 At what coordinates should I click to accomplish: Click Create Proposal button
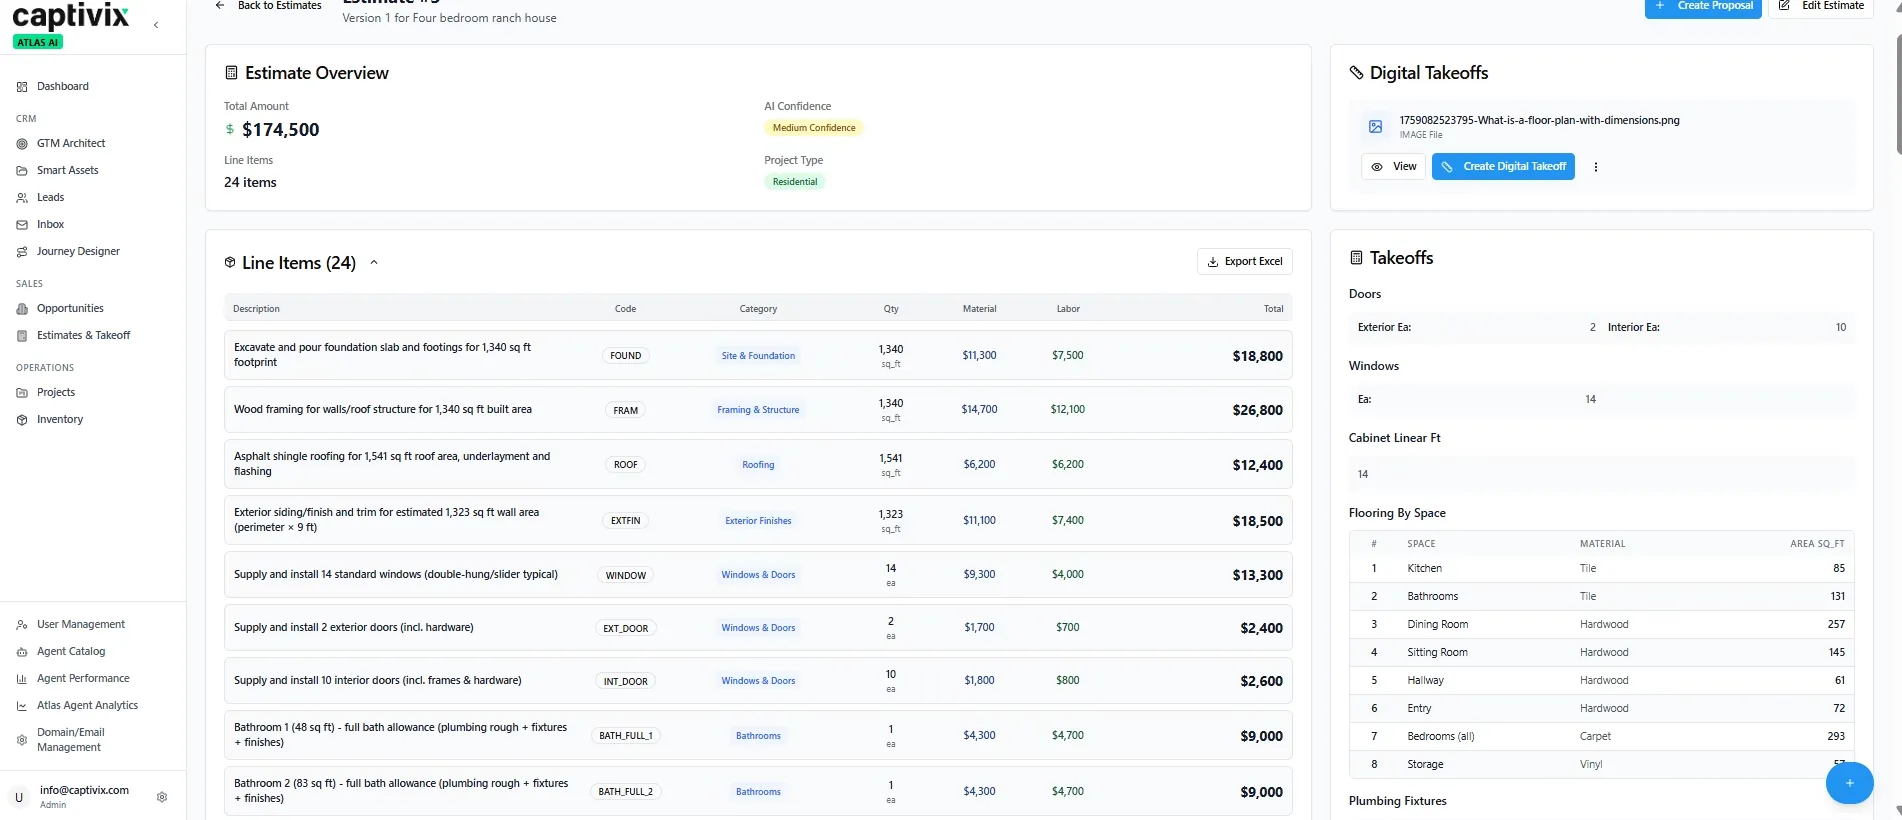1703,7
